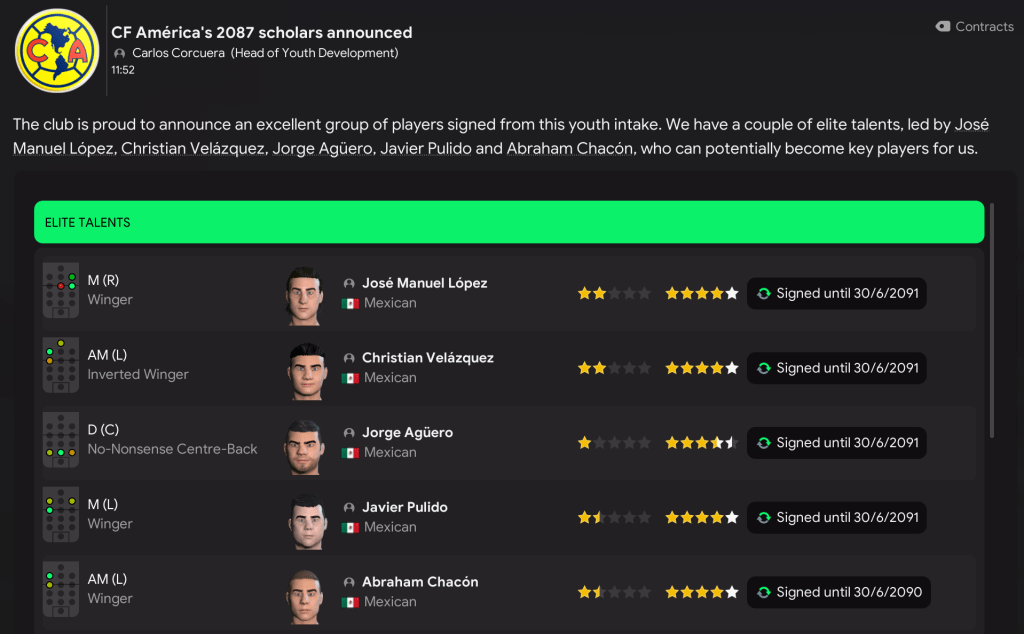The image size is (1024, 634).
Task: Click person icon next to Carlos Corcuera
Action: point(120,53)
